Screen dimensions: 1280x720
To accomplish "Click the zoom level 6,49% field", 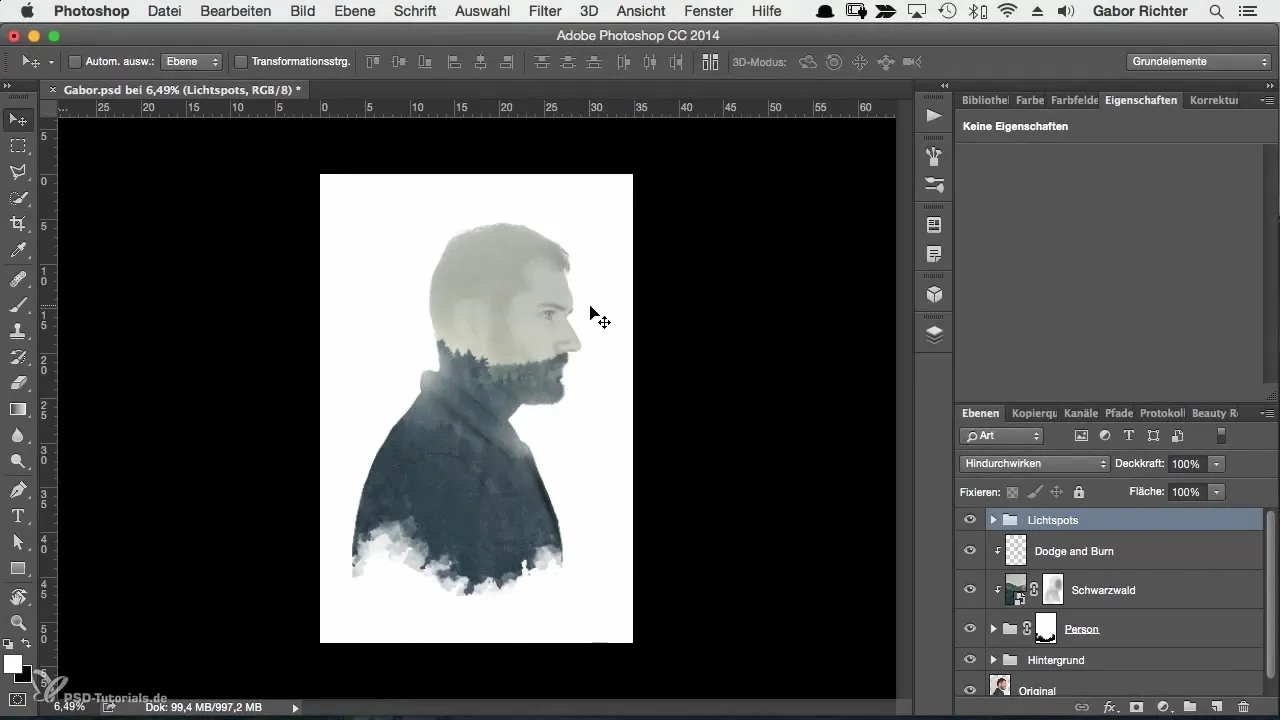I will click(69, 707).
